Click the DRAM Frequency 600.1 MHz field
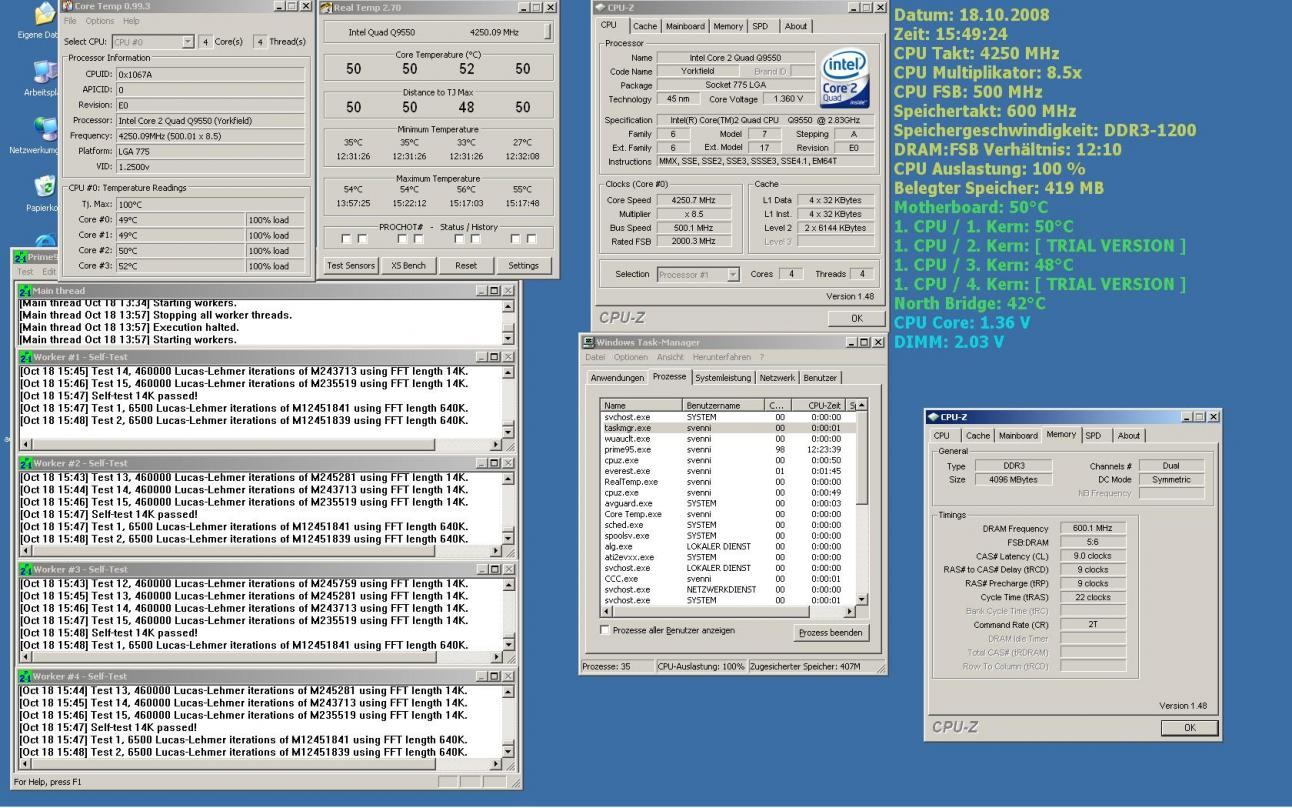Screen dimensions: 1292x808 point(1091,528)
